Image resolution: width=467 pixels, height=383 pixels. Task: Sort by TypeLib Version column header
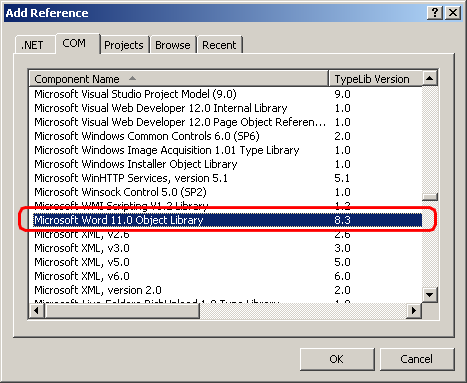[375, 79]
